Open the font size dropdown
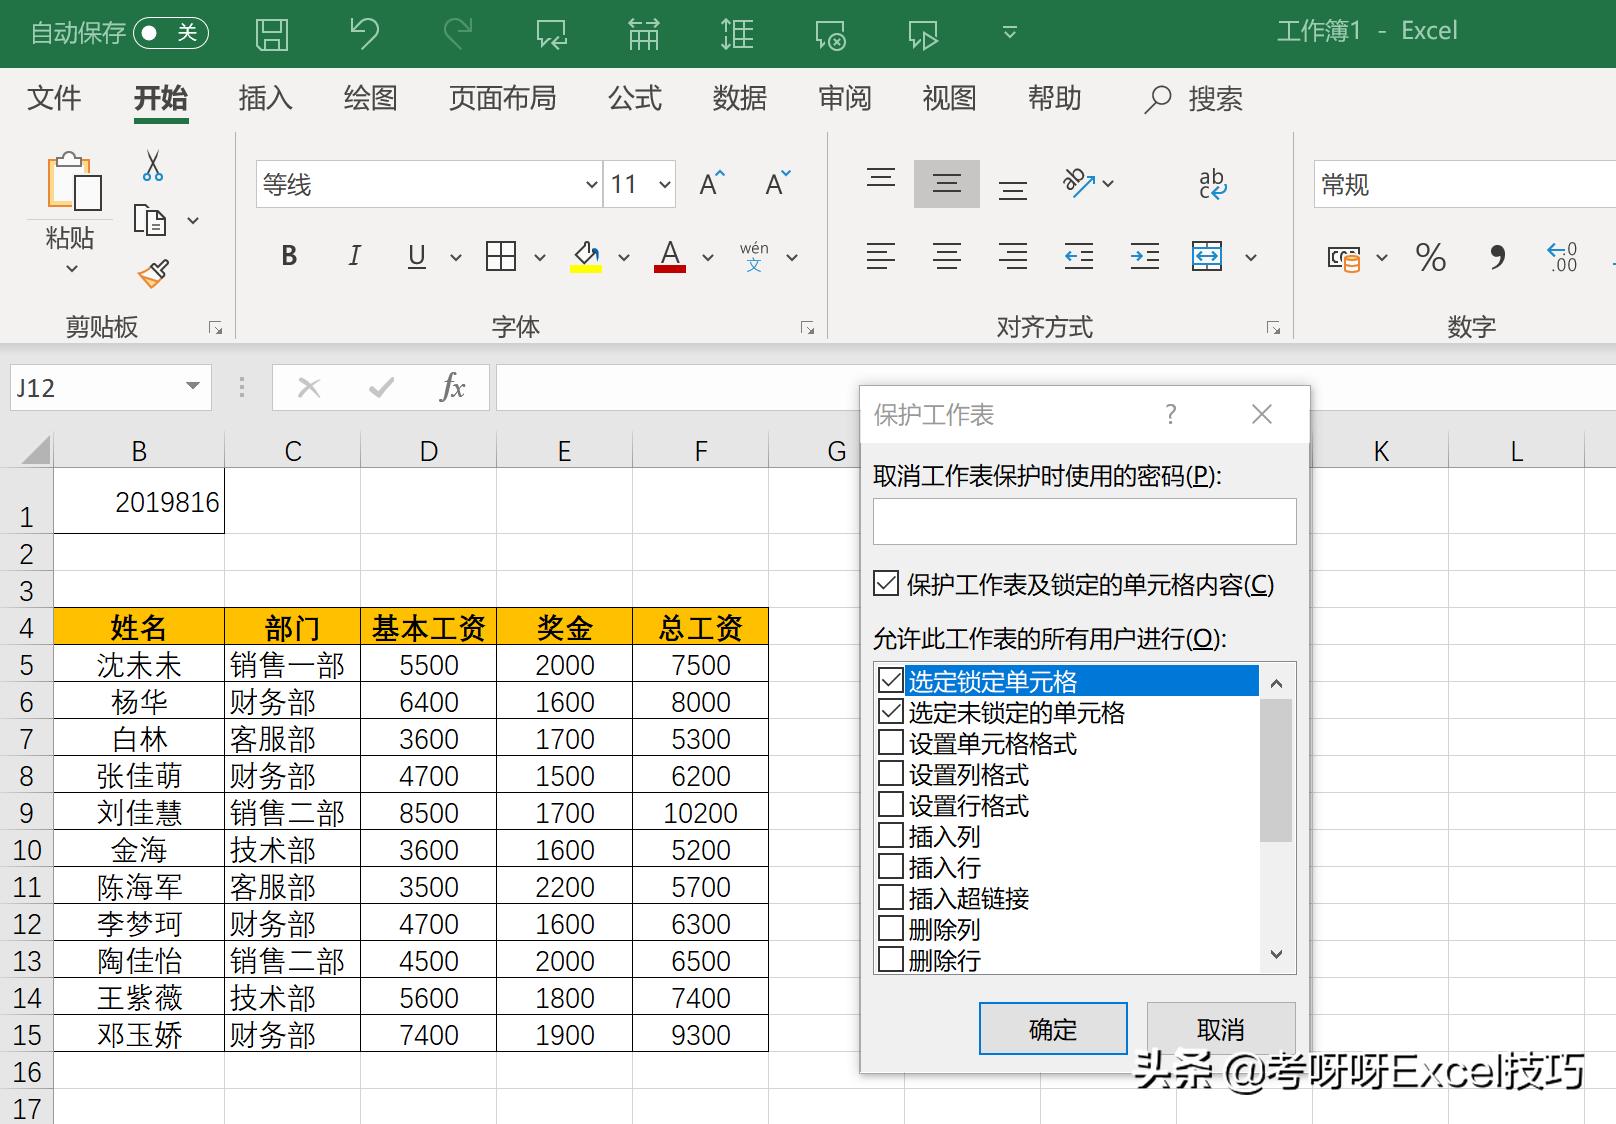This screenshot has width=1616, height=1124. coord(663,184)
